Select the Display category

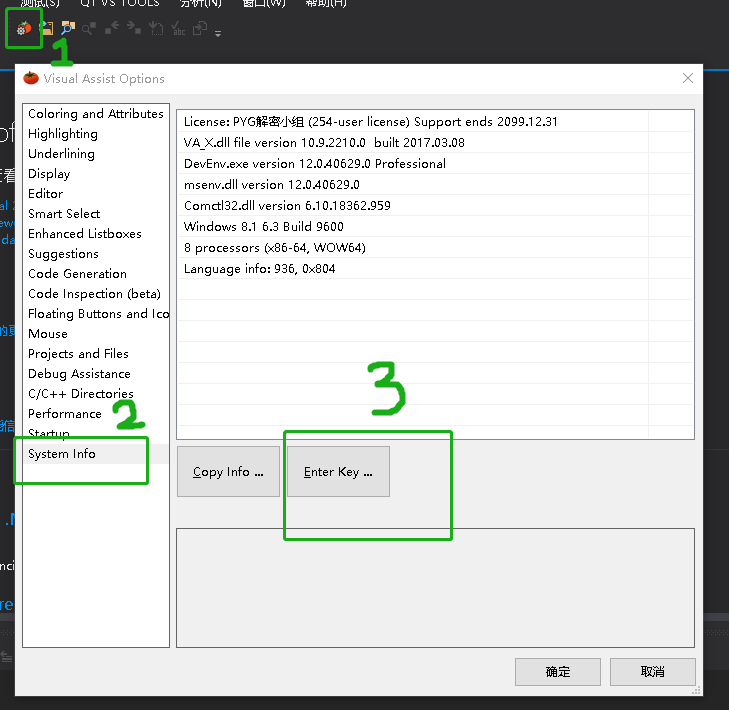(96, 174)
